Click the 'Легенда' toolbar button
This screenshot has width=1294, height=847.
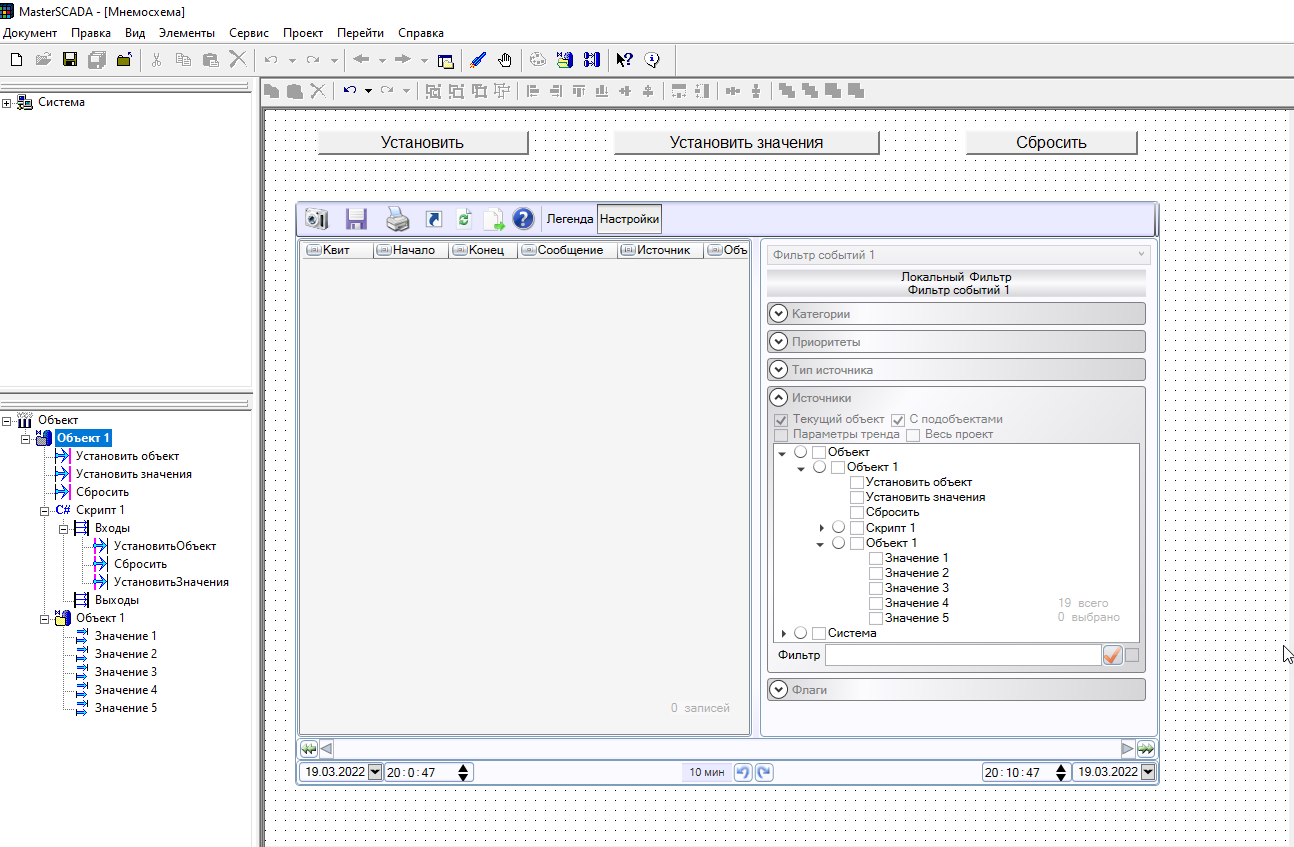(x=569, y=219)
